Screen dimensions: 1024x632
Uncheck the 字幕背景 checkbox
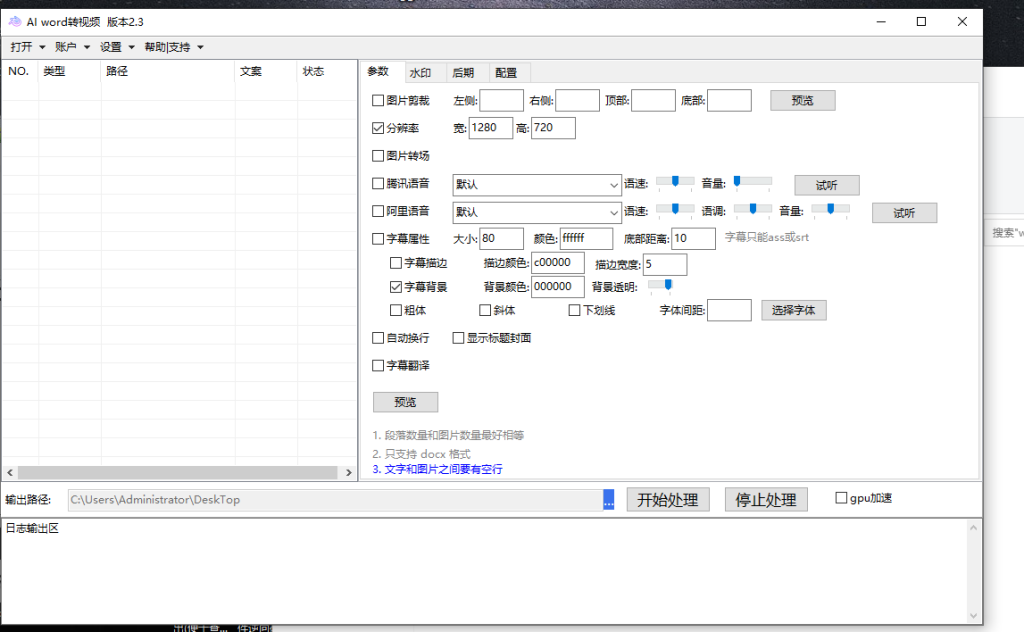click(x=396, y=287)
